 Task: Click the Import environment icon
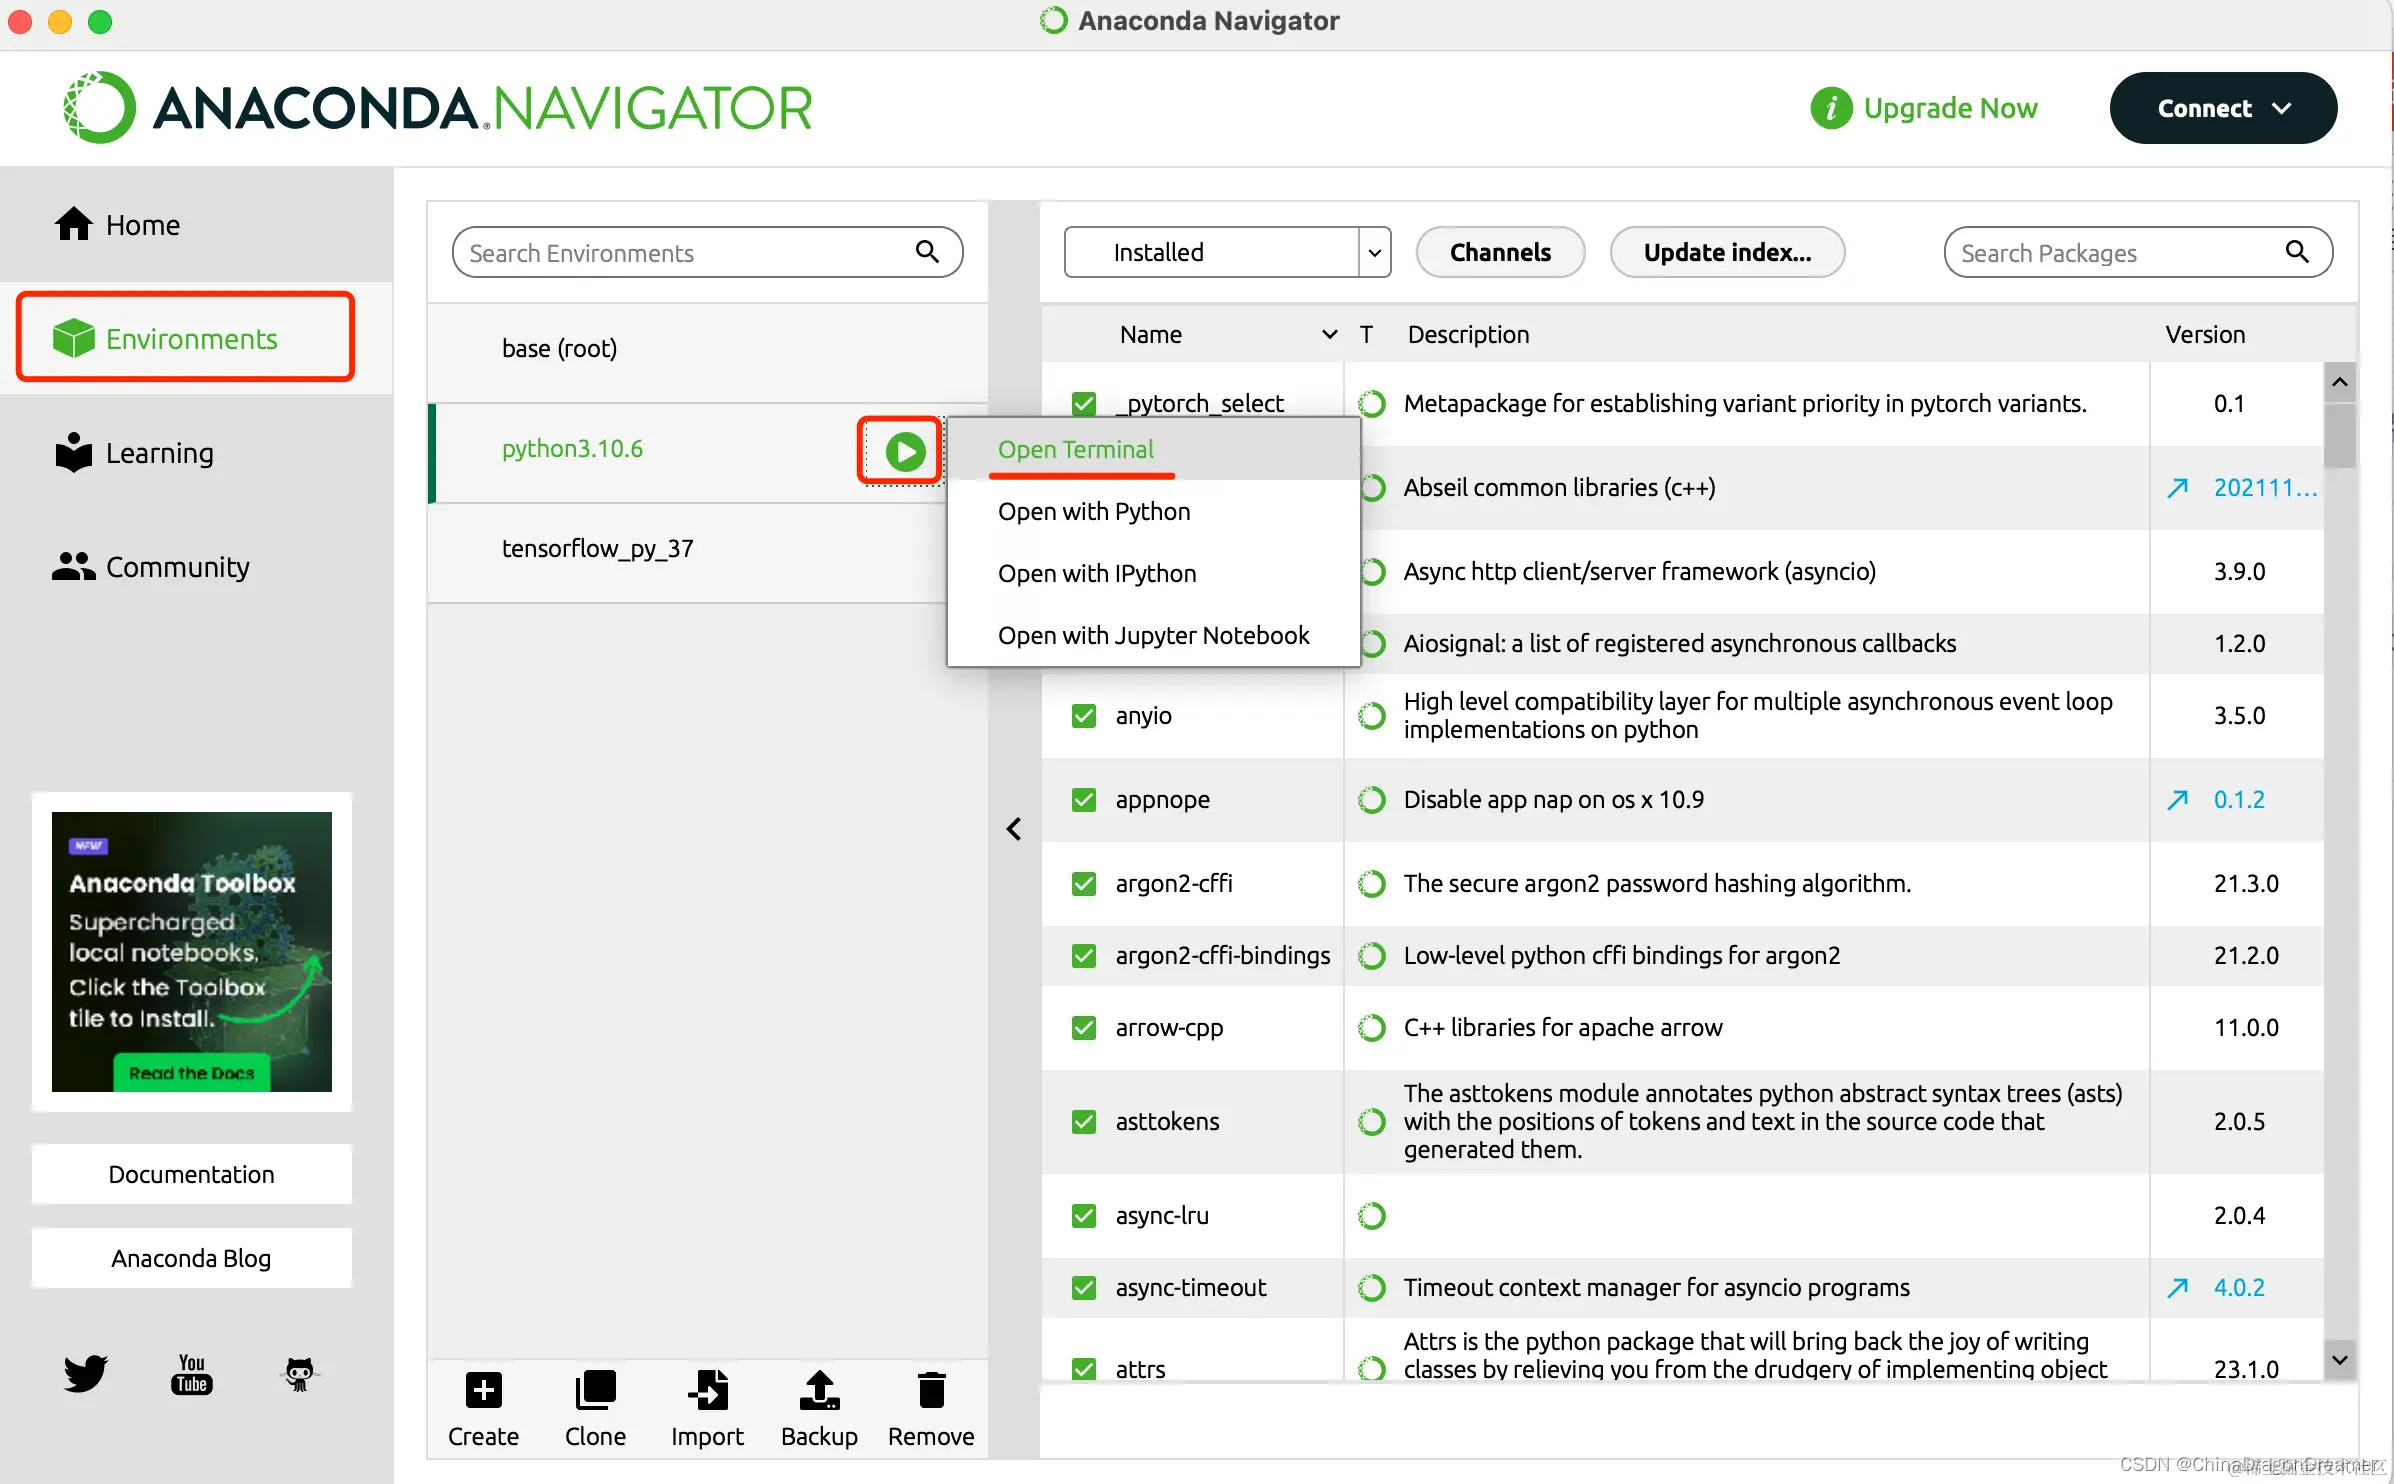tap(707, 1390)
